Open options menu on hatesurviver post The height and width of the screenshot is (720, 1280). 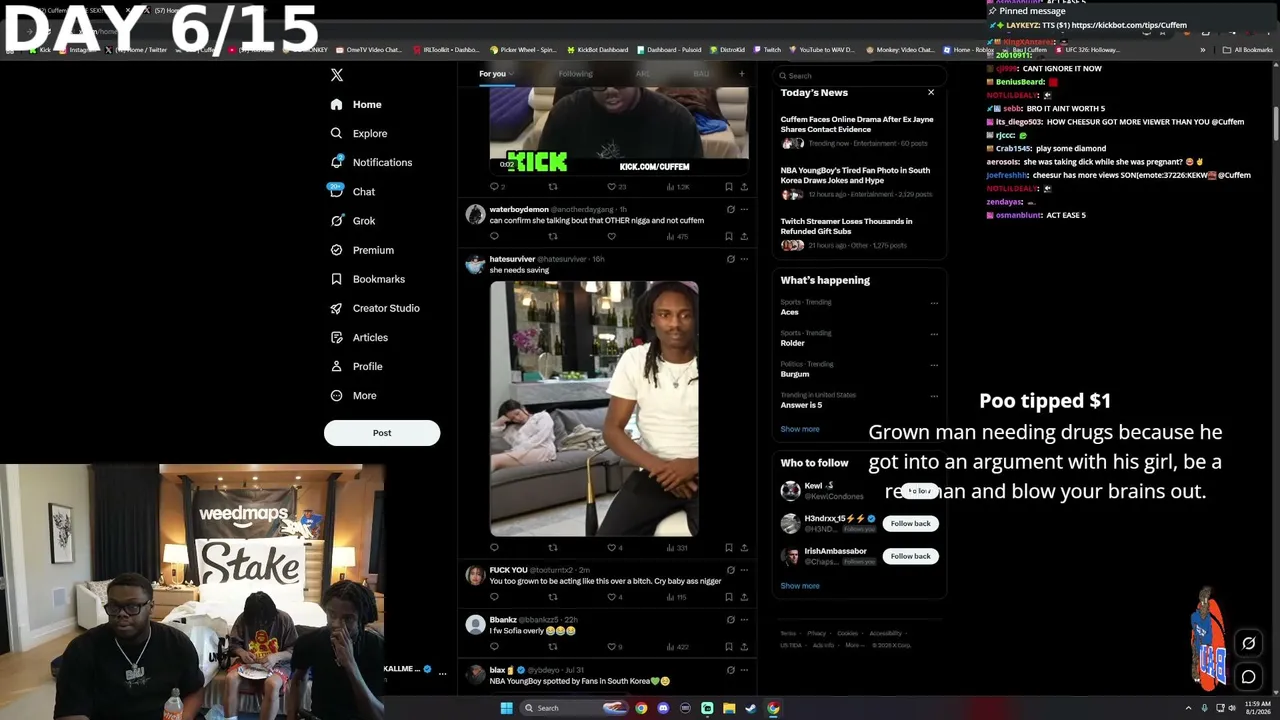point(744,259)
